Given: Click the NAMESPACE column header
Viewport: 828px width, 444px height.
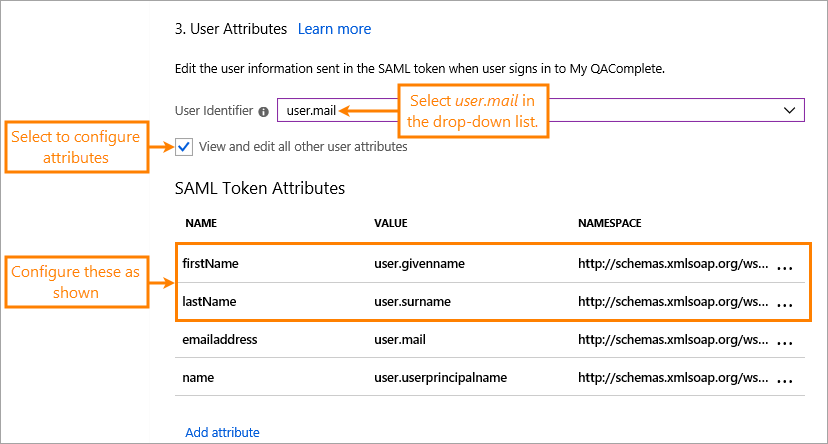Looking at the screenshot, I should 609,222.
